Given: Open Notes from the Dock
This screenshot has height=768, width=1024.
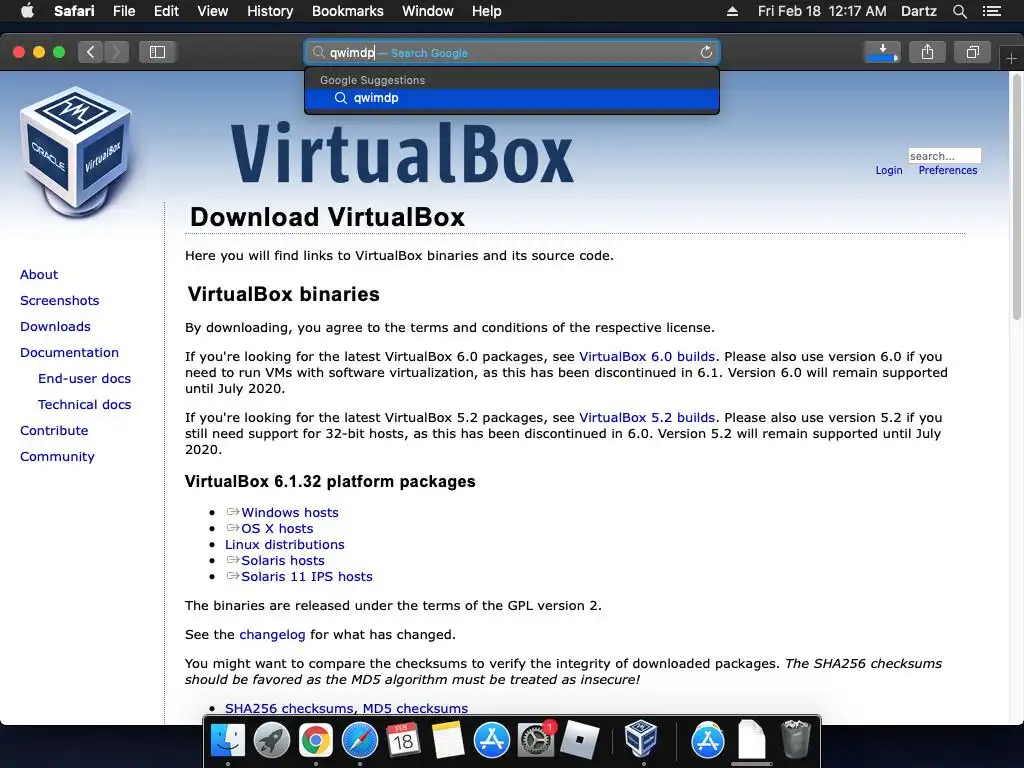Looking at the screenshot, I should (x=448, y=740).
